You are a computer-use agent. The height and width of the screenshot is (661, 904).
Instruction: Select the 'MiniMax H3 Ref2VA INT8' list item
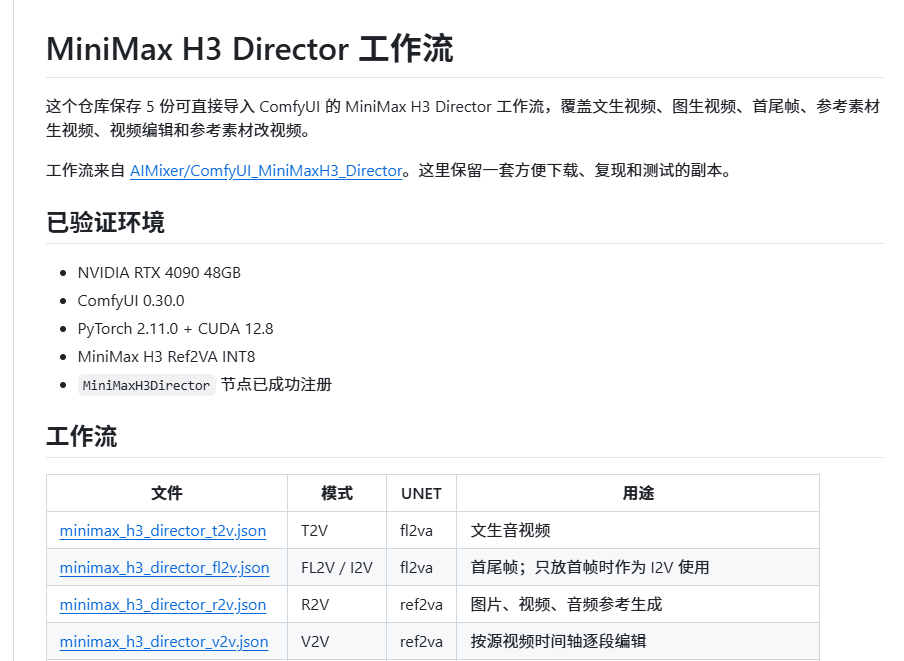[166, 357]
